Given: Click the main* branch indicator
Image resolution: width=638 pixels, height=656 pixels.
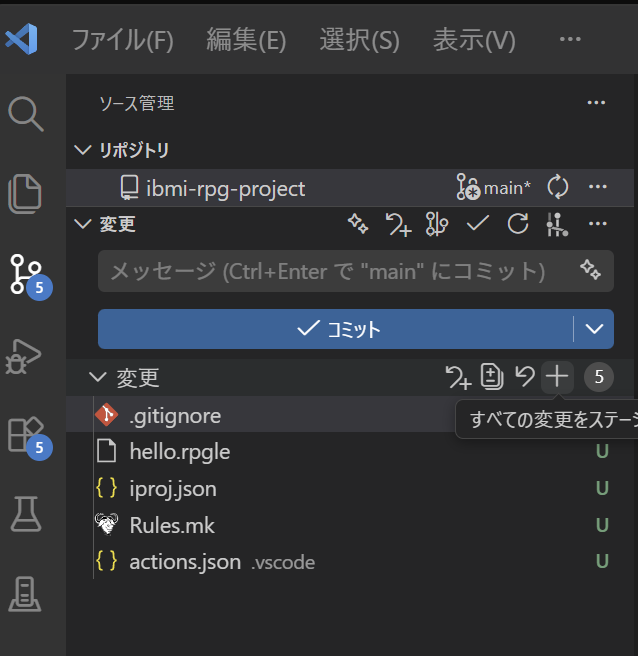Looking at the screenshot, I should tap(495, 188).
